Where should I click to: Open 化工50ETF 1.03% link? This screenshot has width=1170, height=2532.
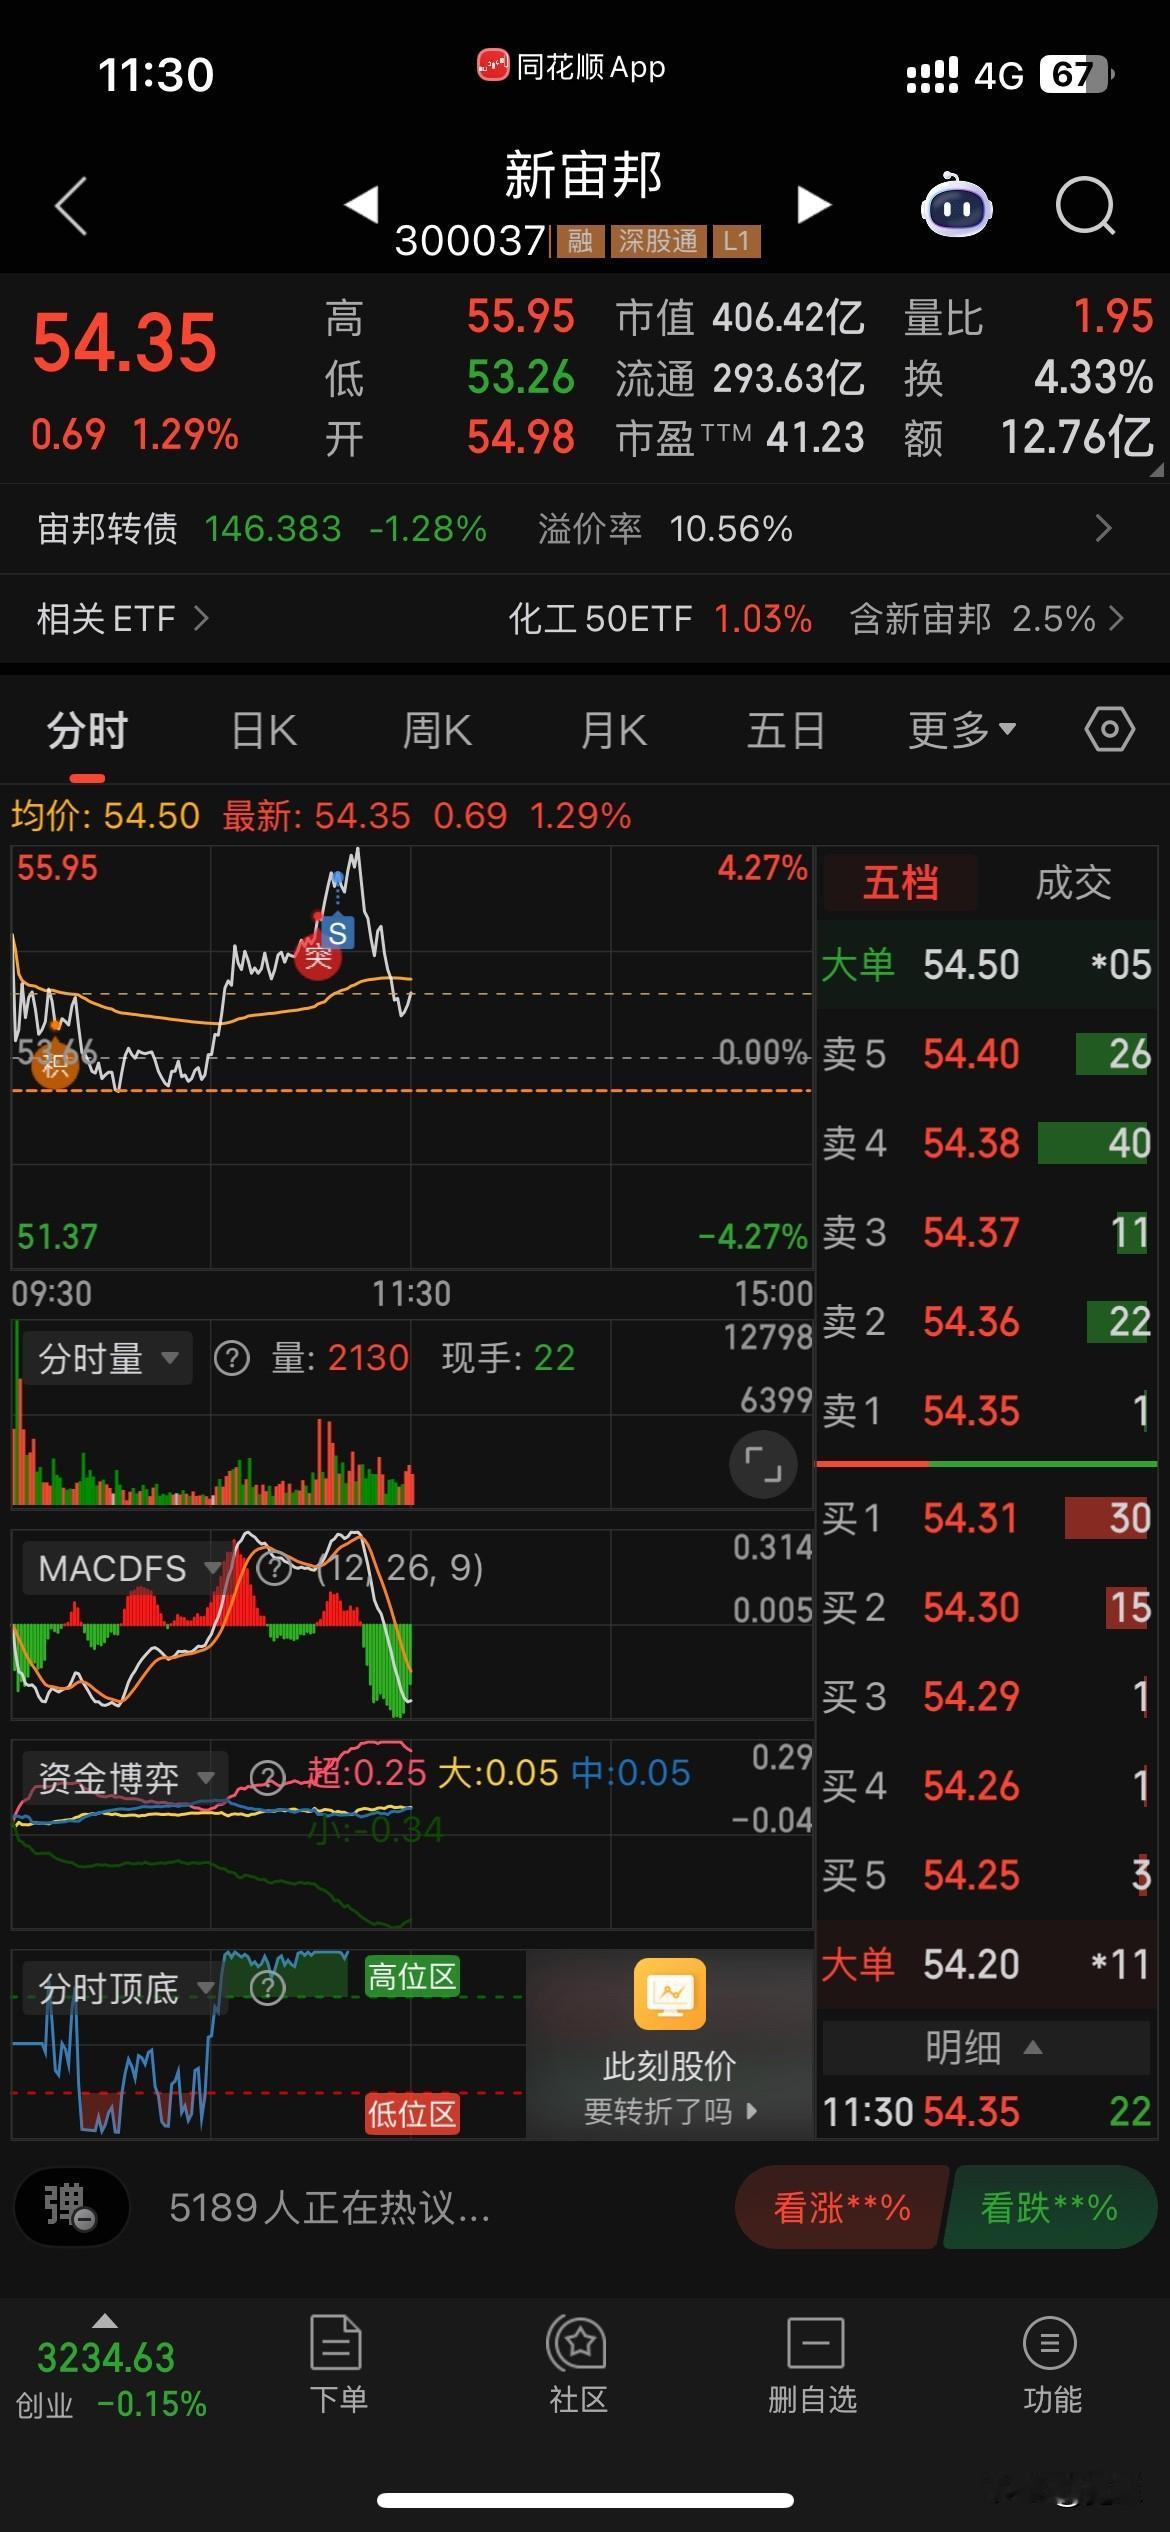tap(660, 619)
